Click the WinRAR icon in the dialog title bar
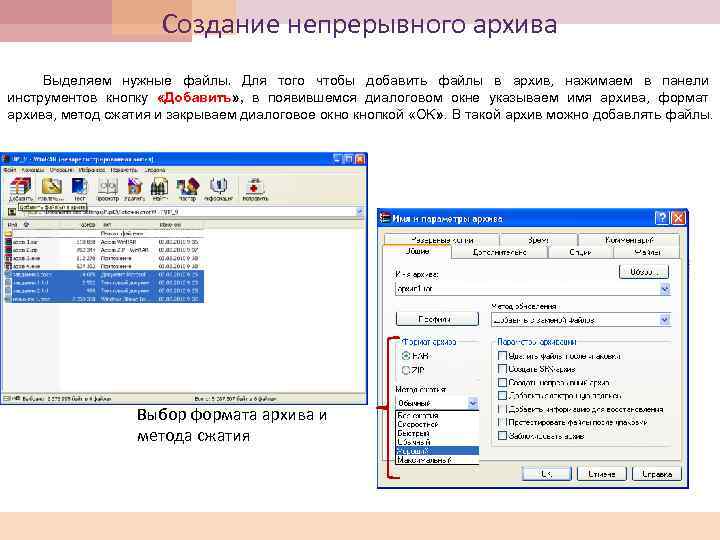The image size is (720, 540). click(x=385, y=218)
